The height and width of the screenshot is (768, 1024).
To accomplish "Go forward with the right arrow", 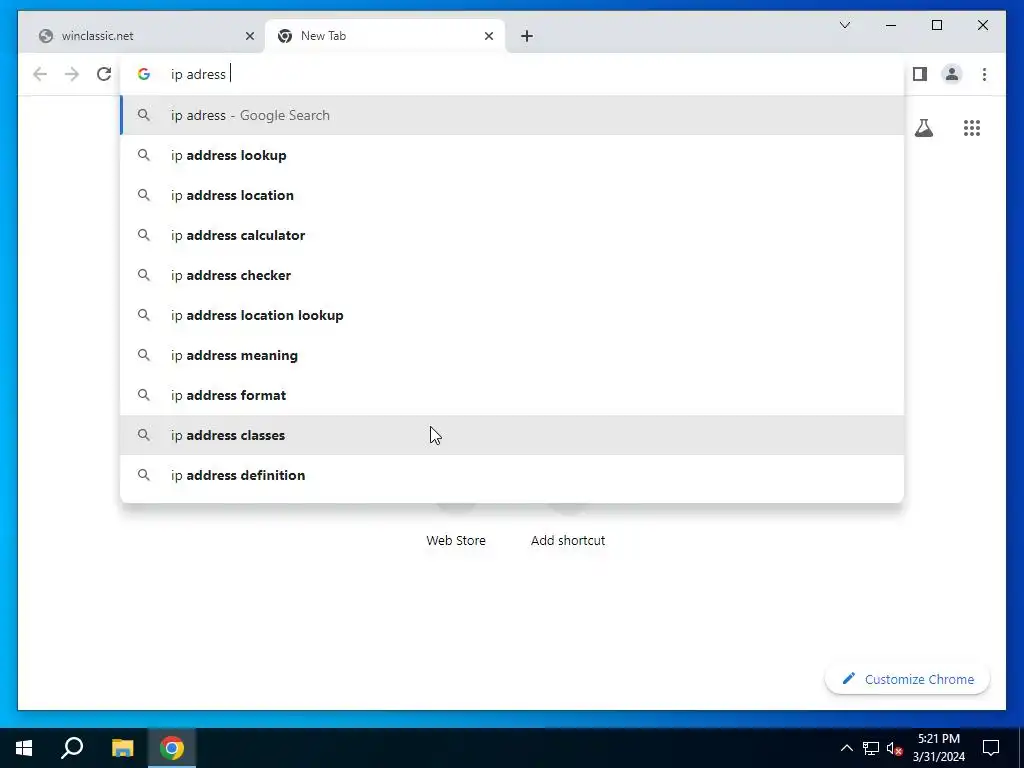I will point(72,74).
